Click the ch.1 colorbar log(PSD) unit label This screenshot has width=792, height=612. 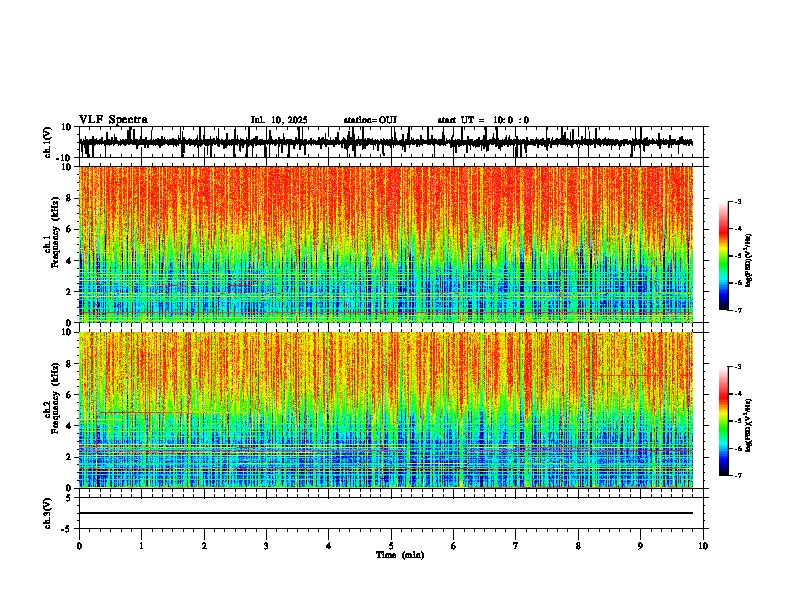pyautogui.click(x=749, y=260)
